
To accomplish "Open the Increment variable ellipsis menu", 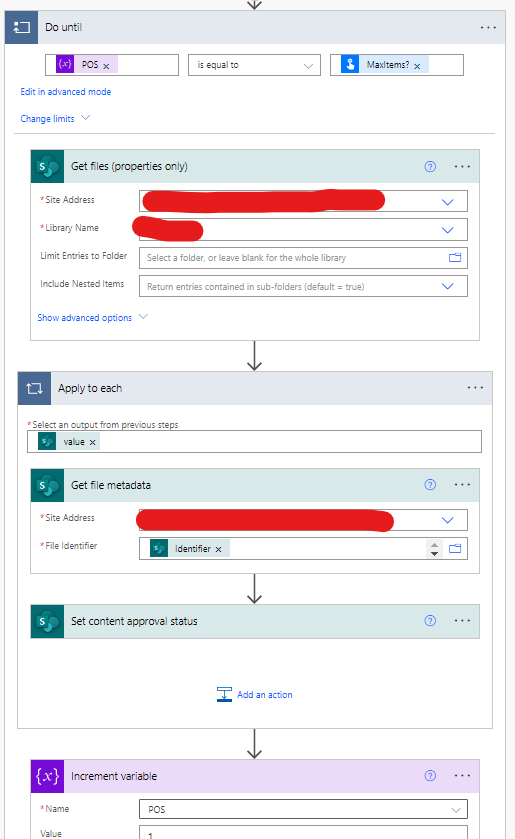I will coord(462,776).
